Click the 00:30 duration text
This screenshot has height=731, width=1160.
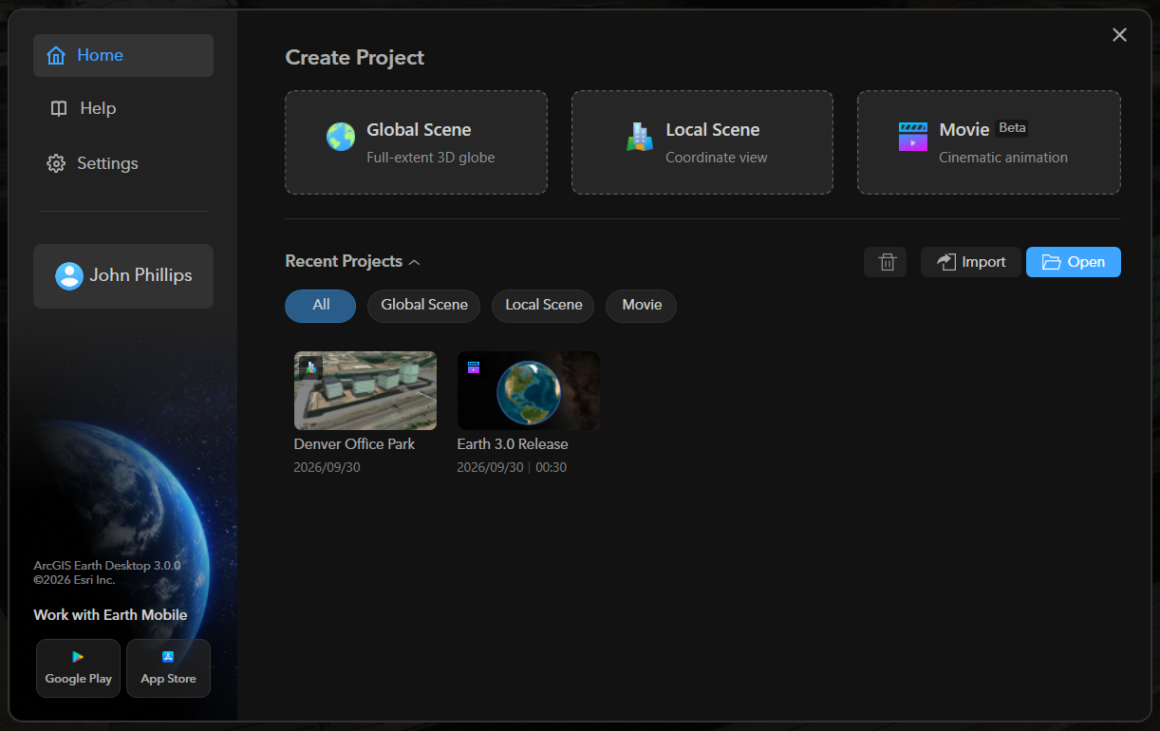[551, 468]
